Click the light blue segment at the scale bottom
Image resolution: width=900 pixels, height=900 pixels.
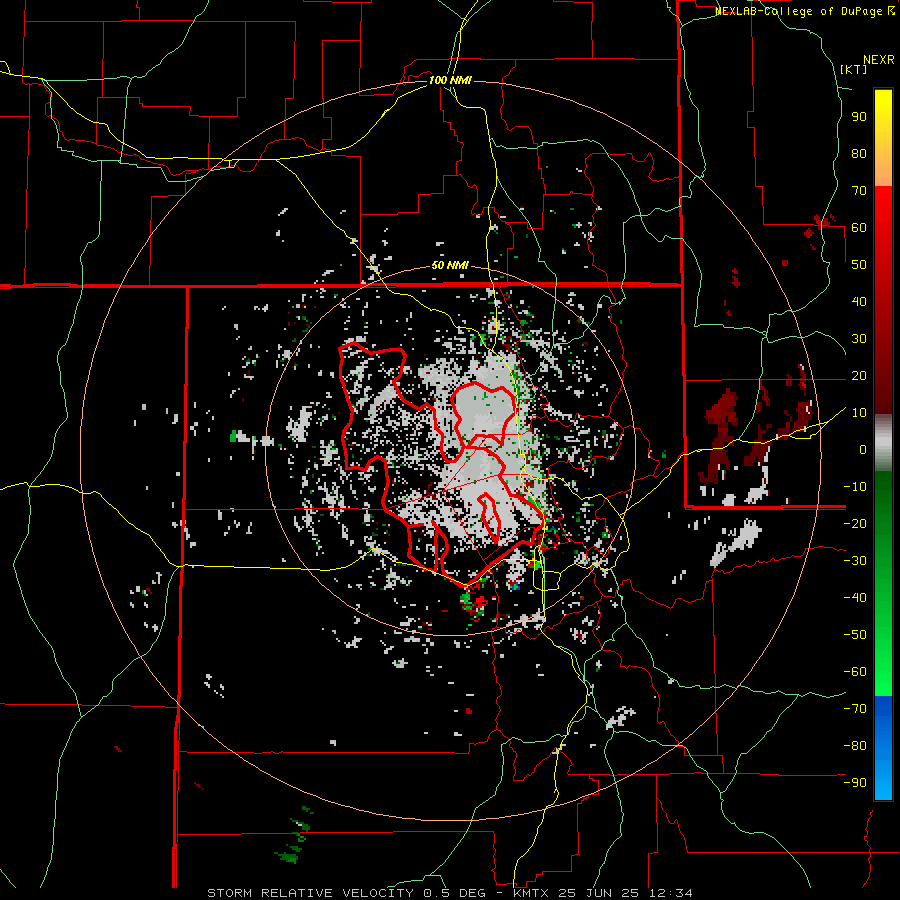[883, 778]
